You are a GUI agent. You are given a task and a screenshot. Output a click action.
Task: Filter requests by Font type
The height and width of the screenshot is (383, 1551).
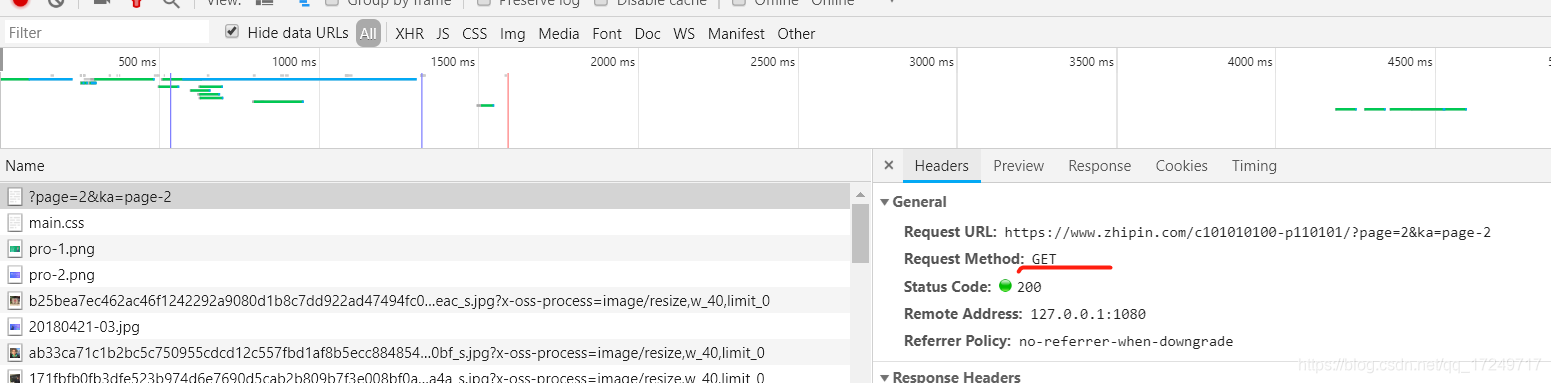click(607, 33)
